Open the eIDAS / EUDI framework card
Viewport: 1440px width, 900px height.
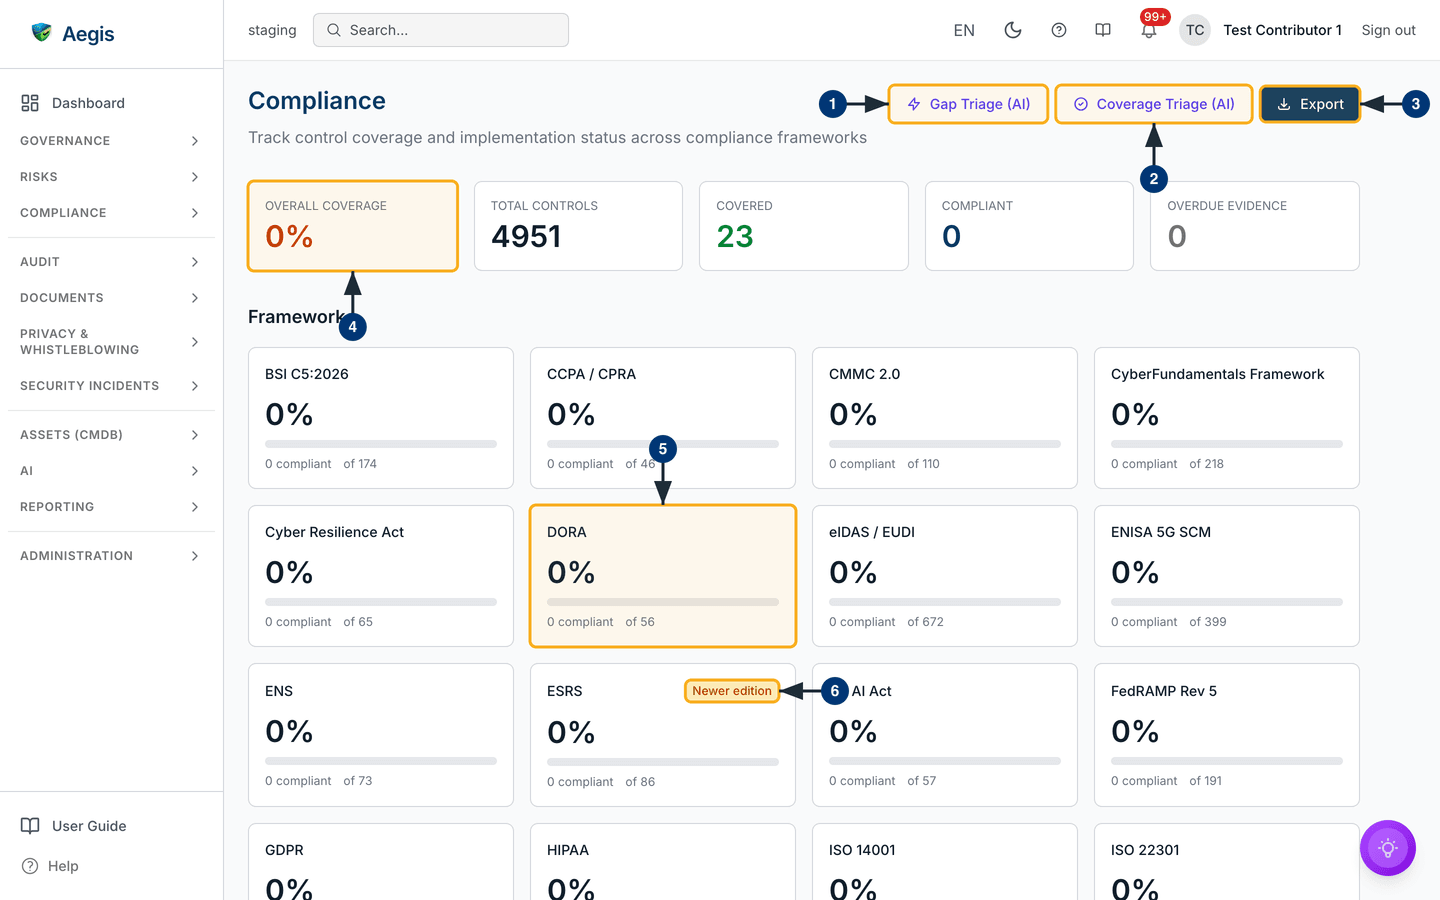(945, 576)
